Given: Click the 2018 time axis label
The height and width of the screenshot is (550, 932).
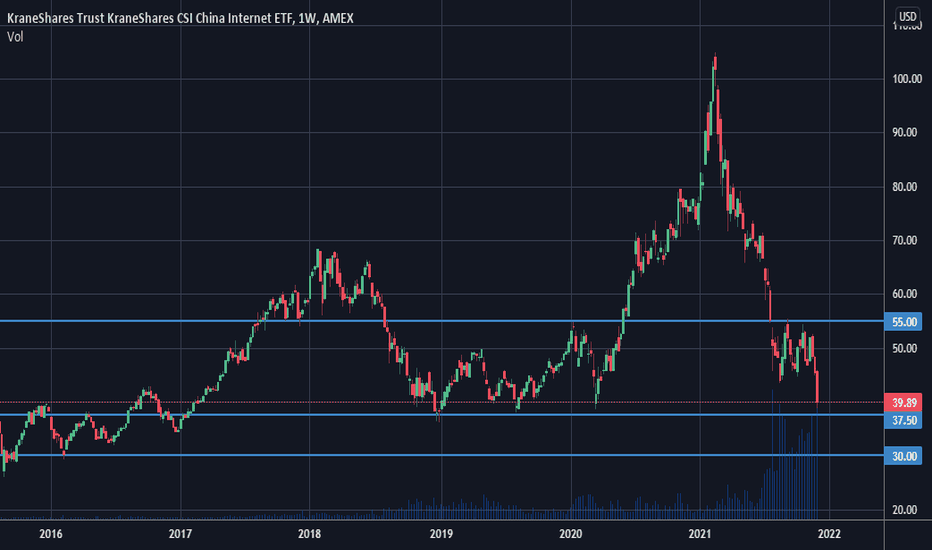Looking at the screenshot, I should 310,534.
